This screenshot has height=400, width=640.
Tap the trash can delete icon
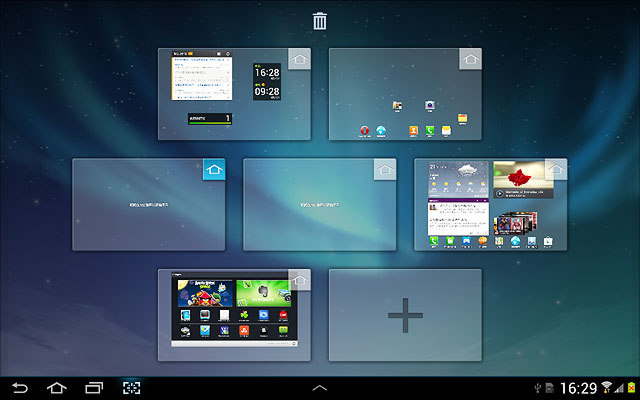320,21
